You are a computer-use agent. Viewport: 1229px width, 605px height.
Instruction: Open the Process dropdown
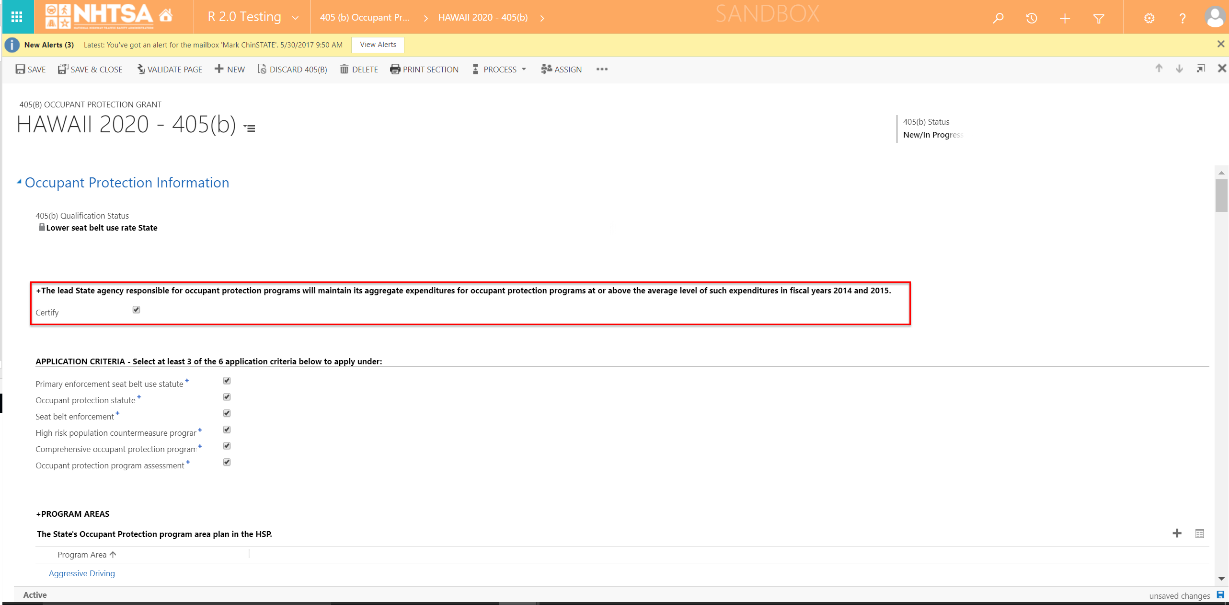[500, 69]
